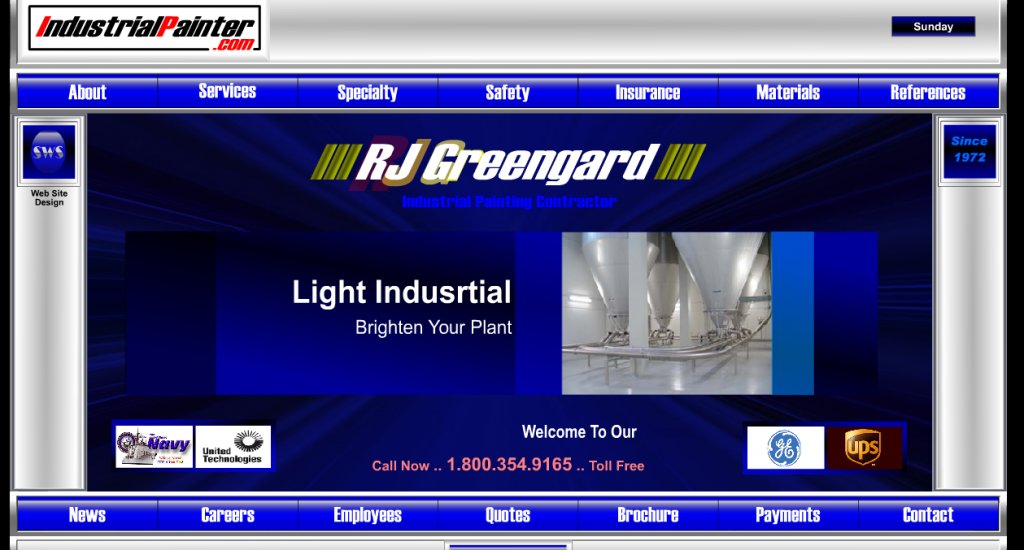Click the Web Site Design caption

click(49, 198)
